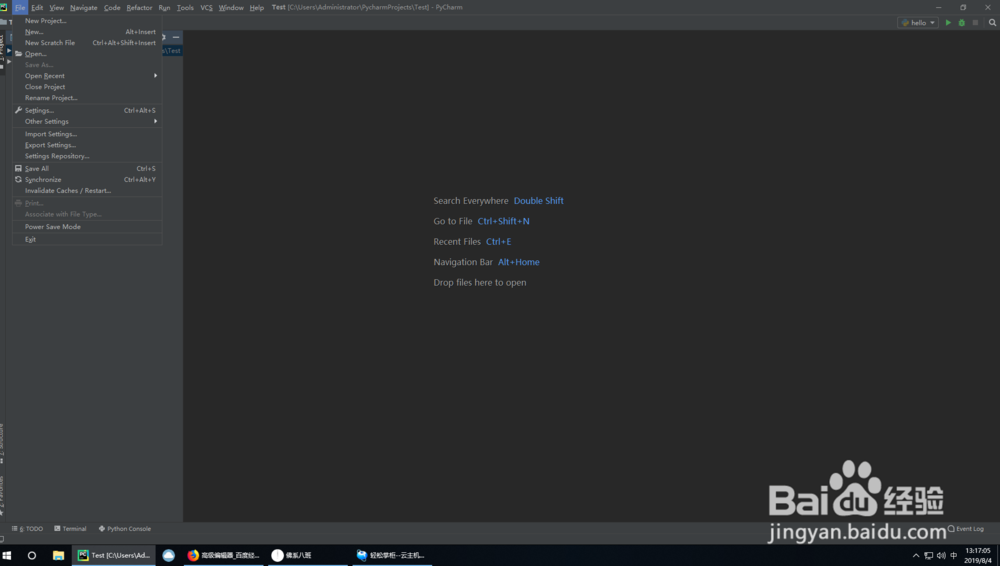Click the network tray icon
The image size is (1000, 566).
pyautogui.click(x=929, y=555)
